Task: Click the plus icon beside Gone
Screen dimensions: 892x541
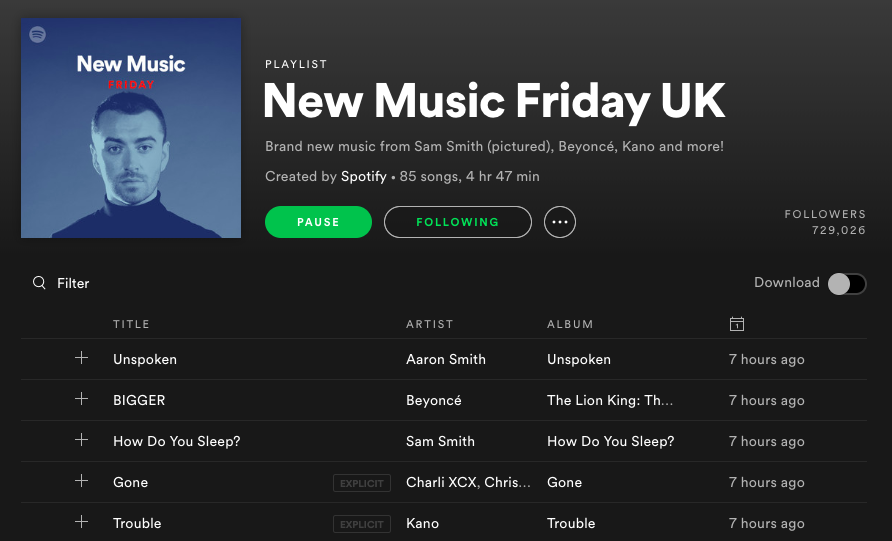Action: tap(81, 481)
